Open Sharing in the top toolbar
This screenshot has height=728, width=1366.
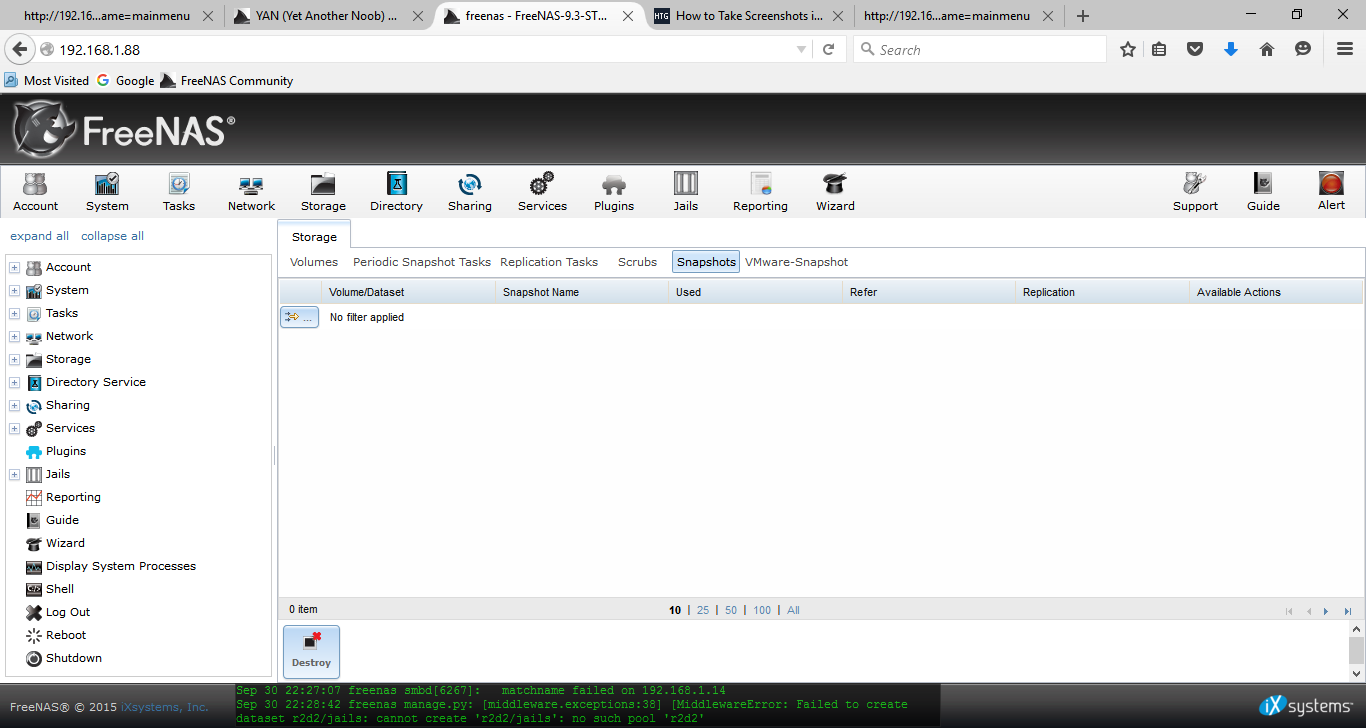[x=470, y=191]
